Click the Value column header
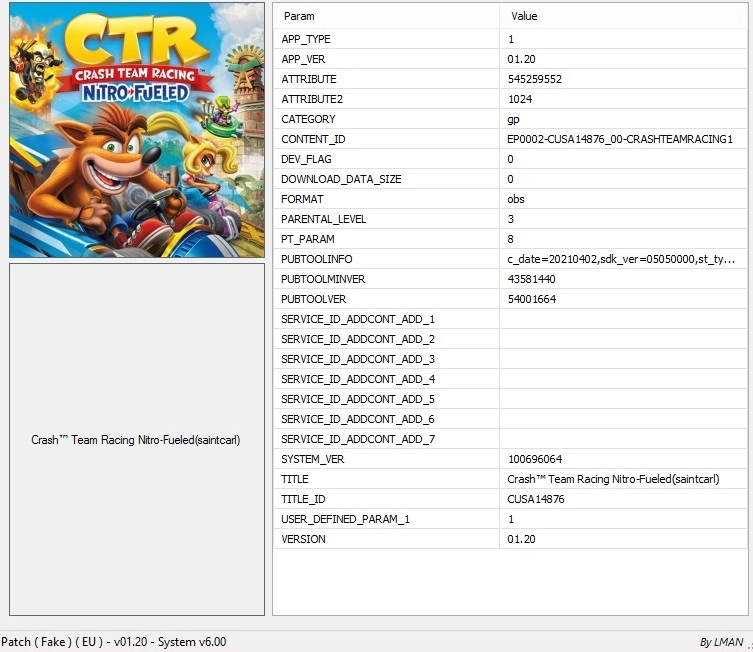This screenshot has height=652, width=753. click(524, 16)
